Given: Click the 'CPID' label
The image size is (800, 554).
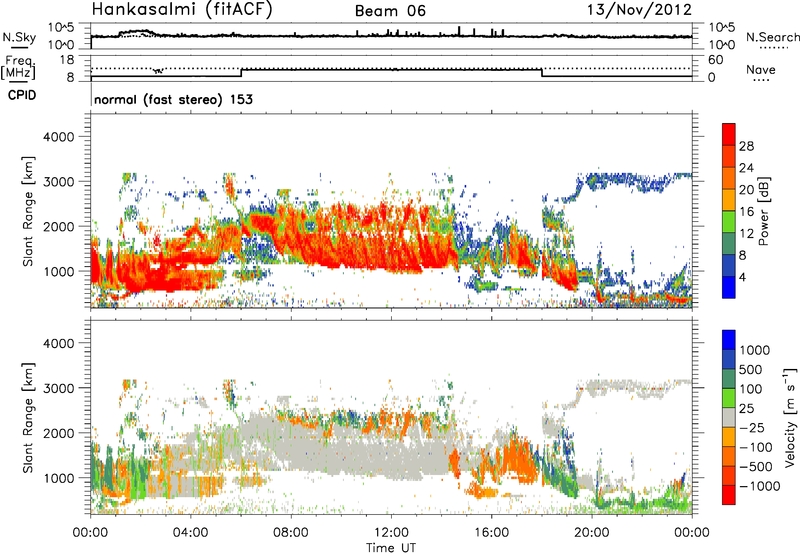Looking at the screenshot, I should coord(22,95).
